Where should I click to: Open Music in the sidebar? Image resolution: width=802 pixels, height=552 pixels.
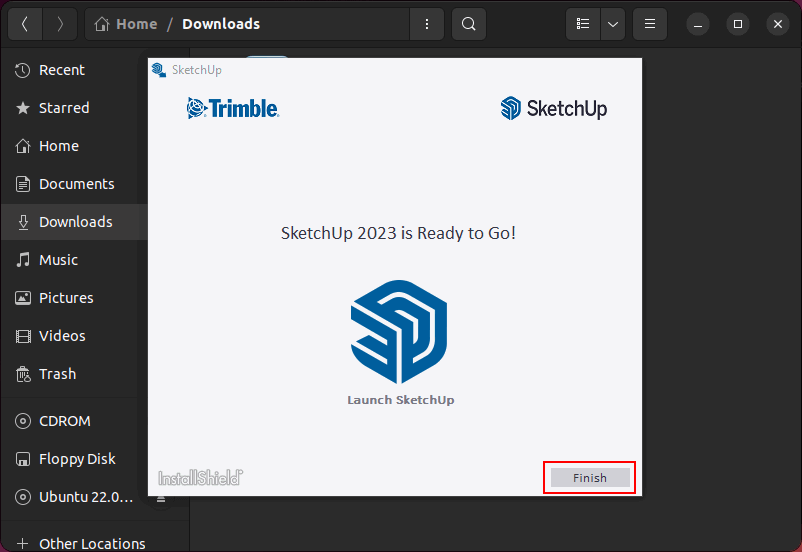pyautogui.click(x=74, y=260)
